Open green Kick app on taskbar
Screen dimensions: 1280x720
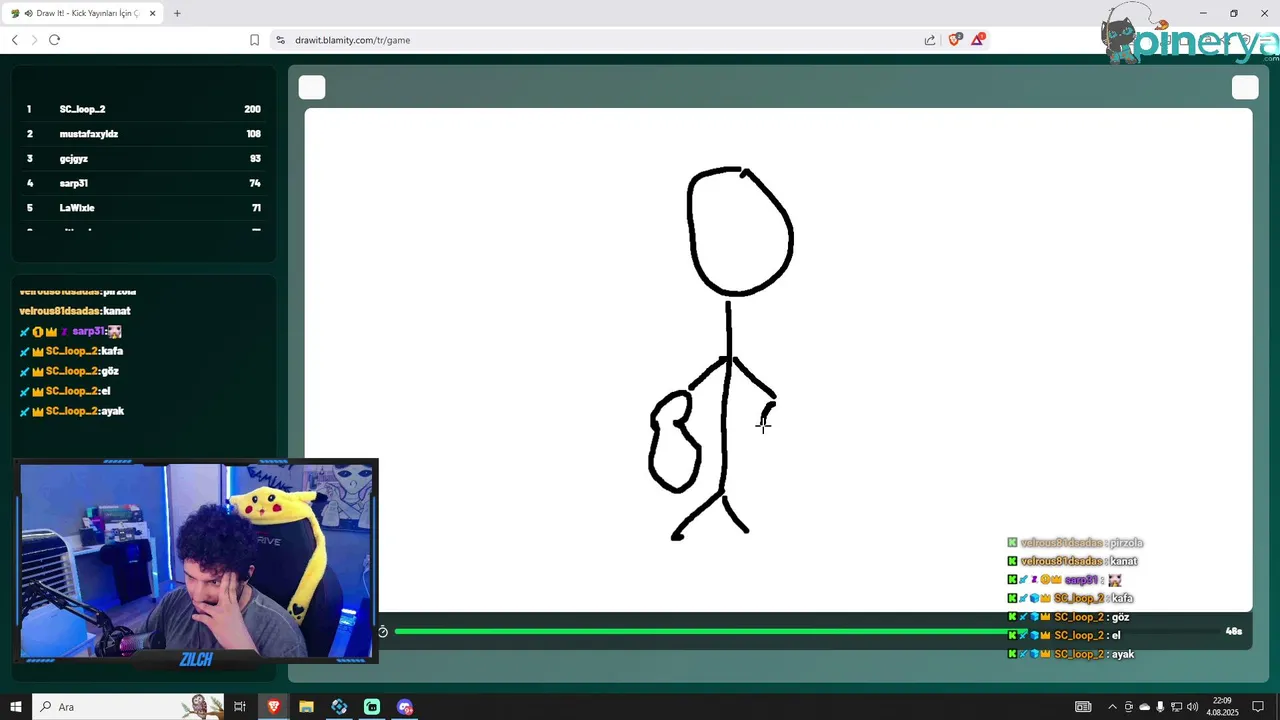point(372,707)
